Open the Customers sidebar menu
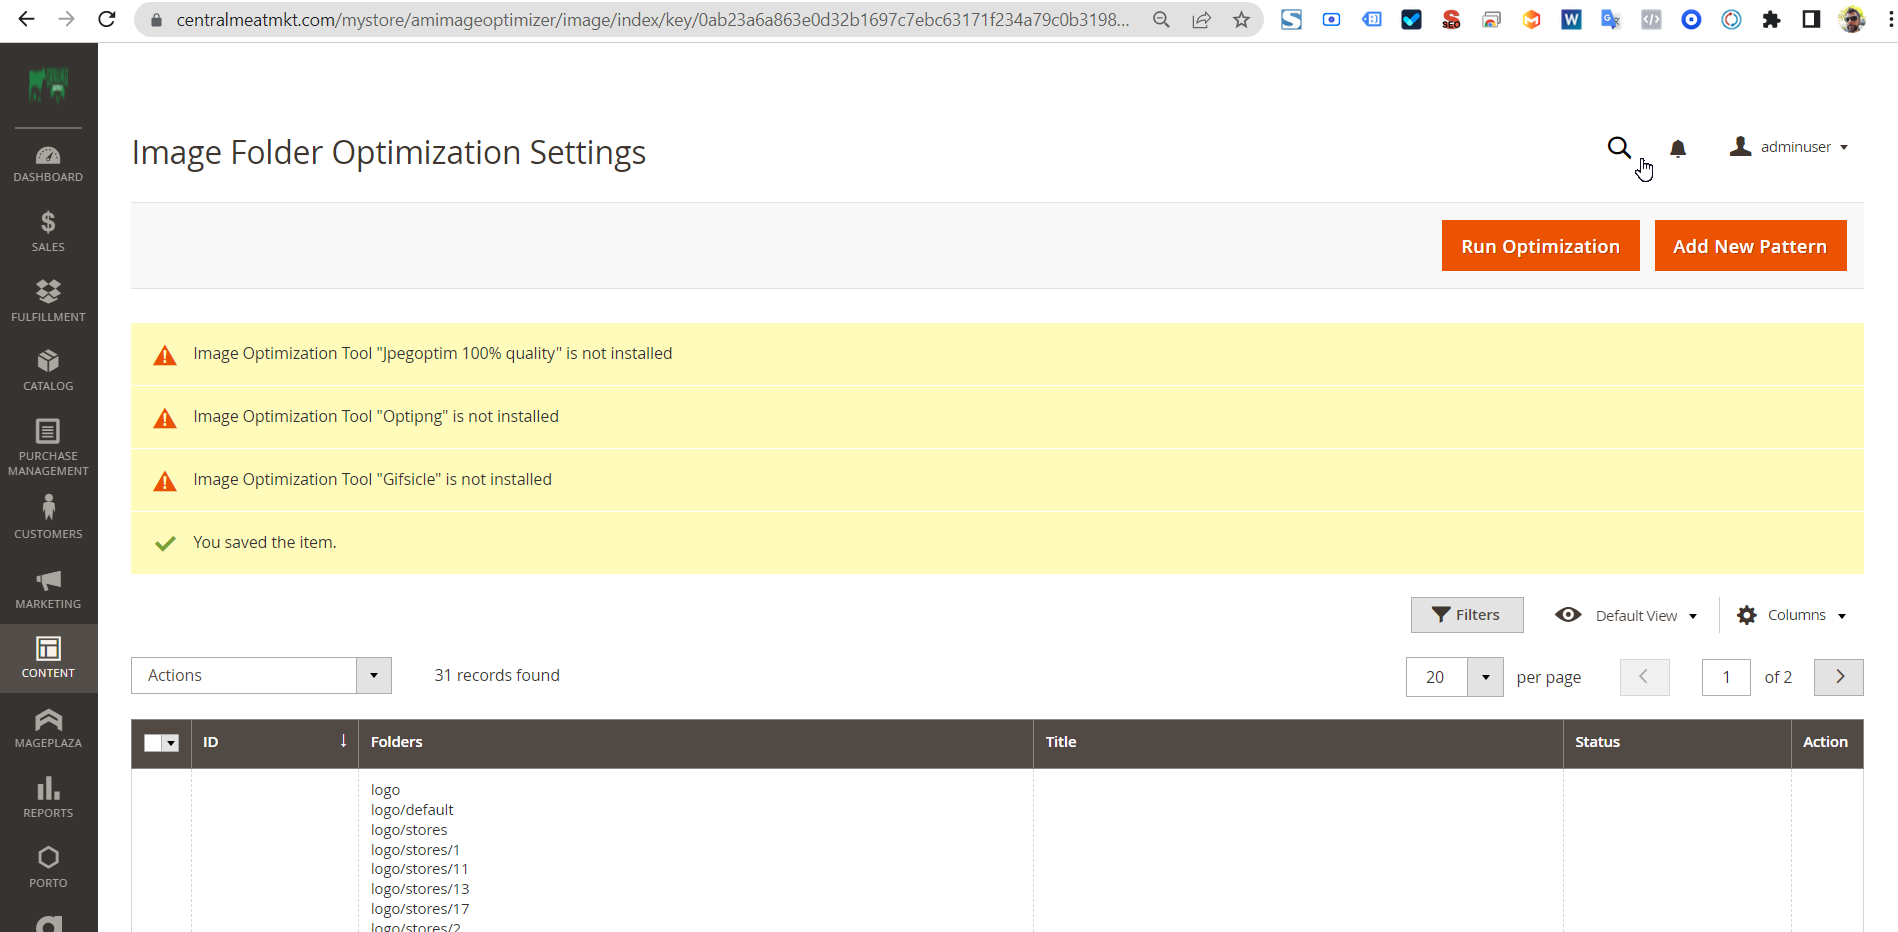 (48, 518)
